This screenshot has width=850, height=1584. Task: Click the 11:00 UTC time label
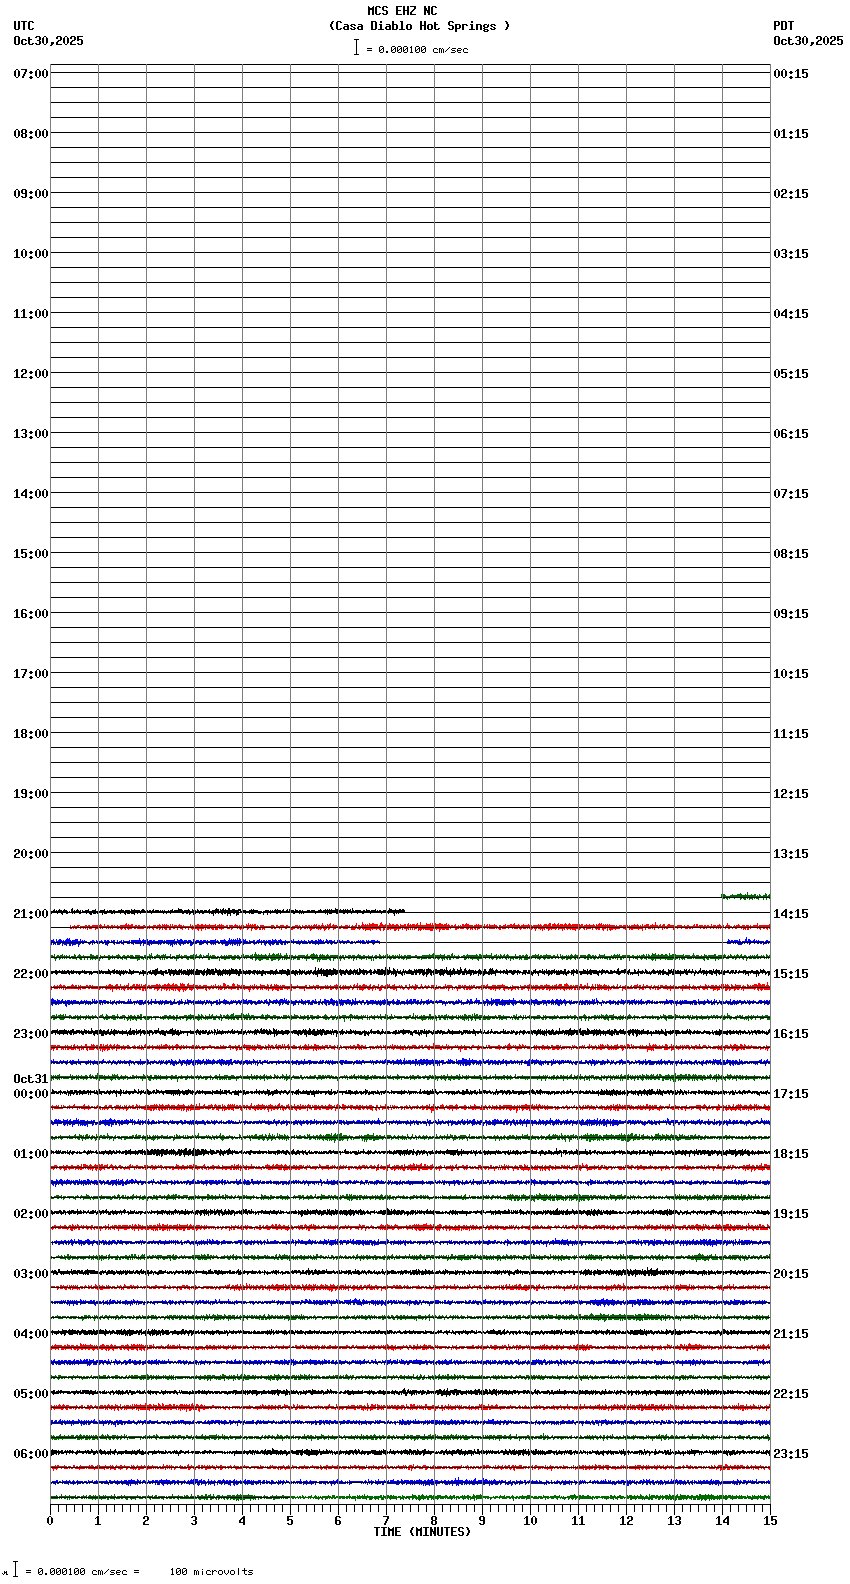(x=31, y=314)
